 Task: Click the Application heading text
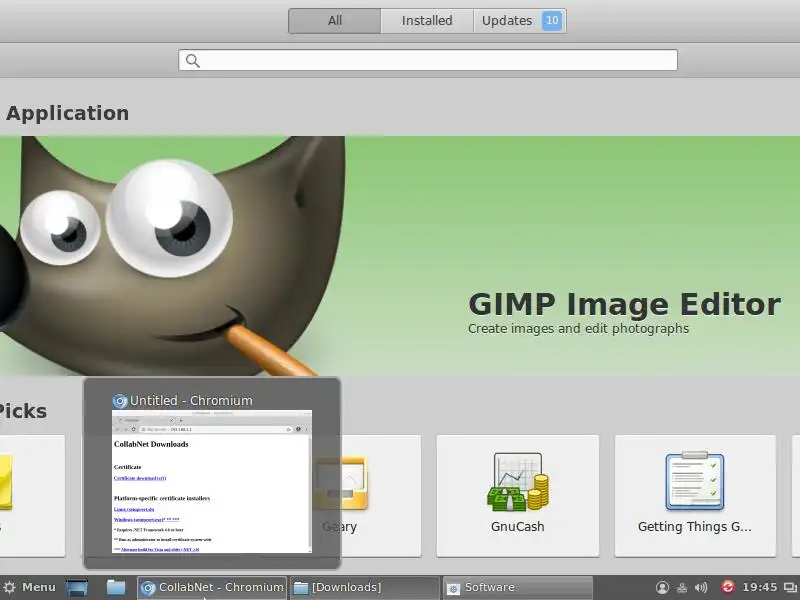pos(67,113)
